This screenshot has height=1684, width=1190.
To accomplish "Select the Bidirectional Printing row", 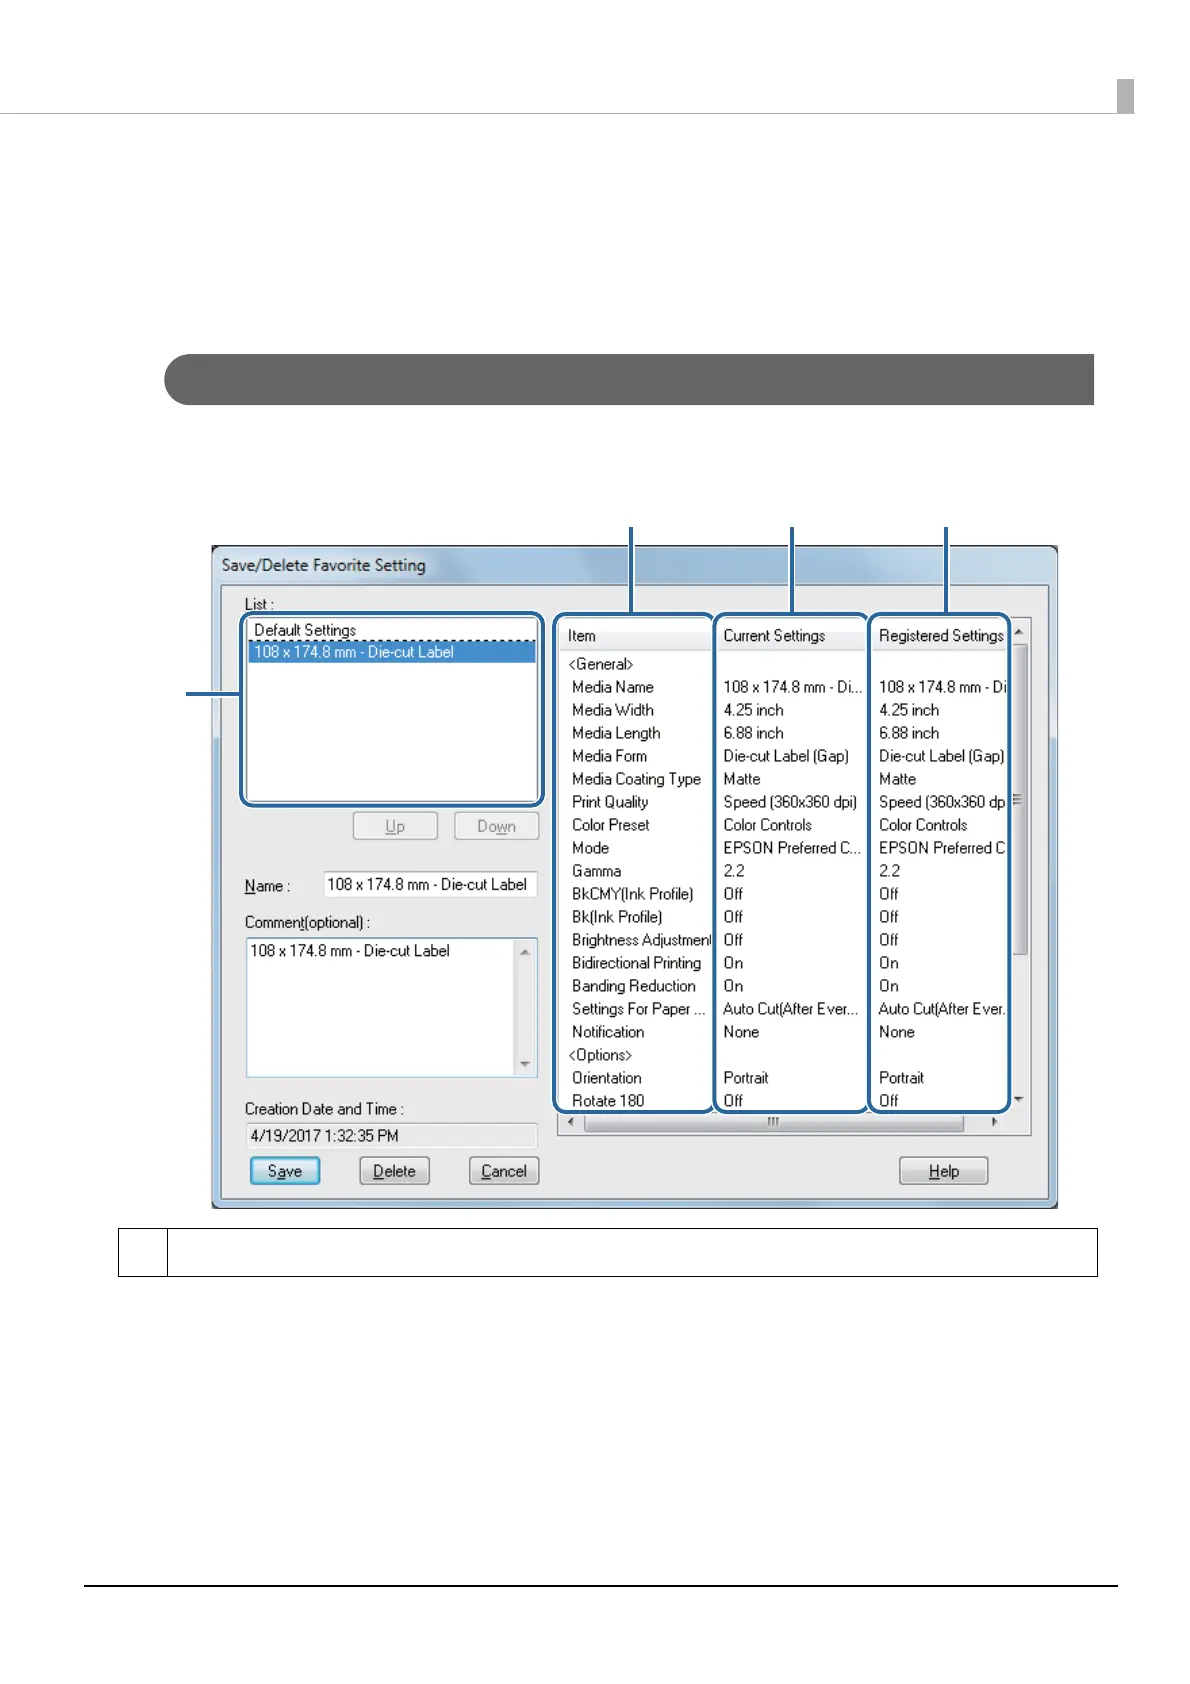I will [785, 963].
